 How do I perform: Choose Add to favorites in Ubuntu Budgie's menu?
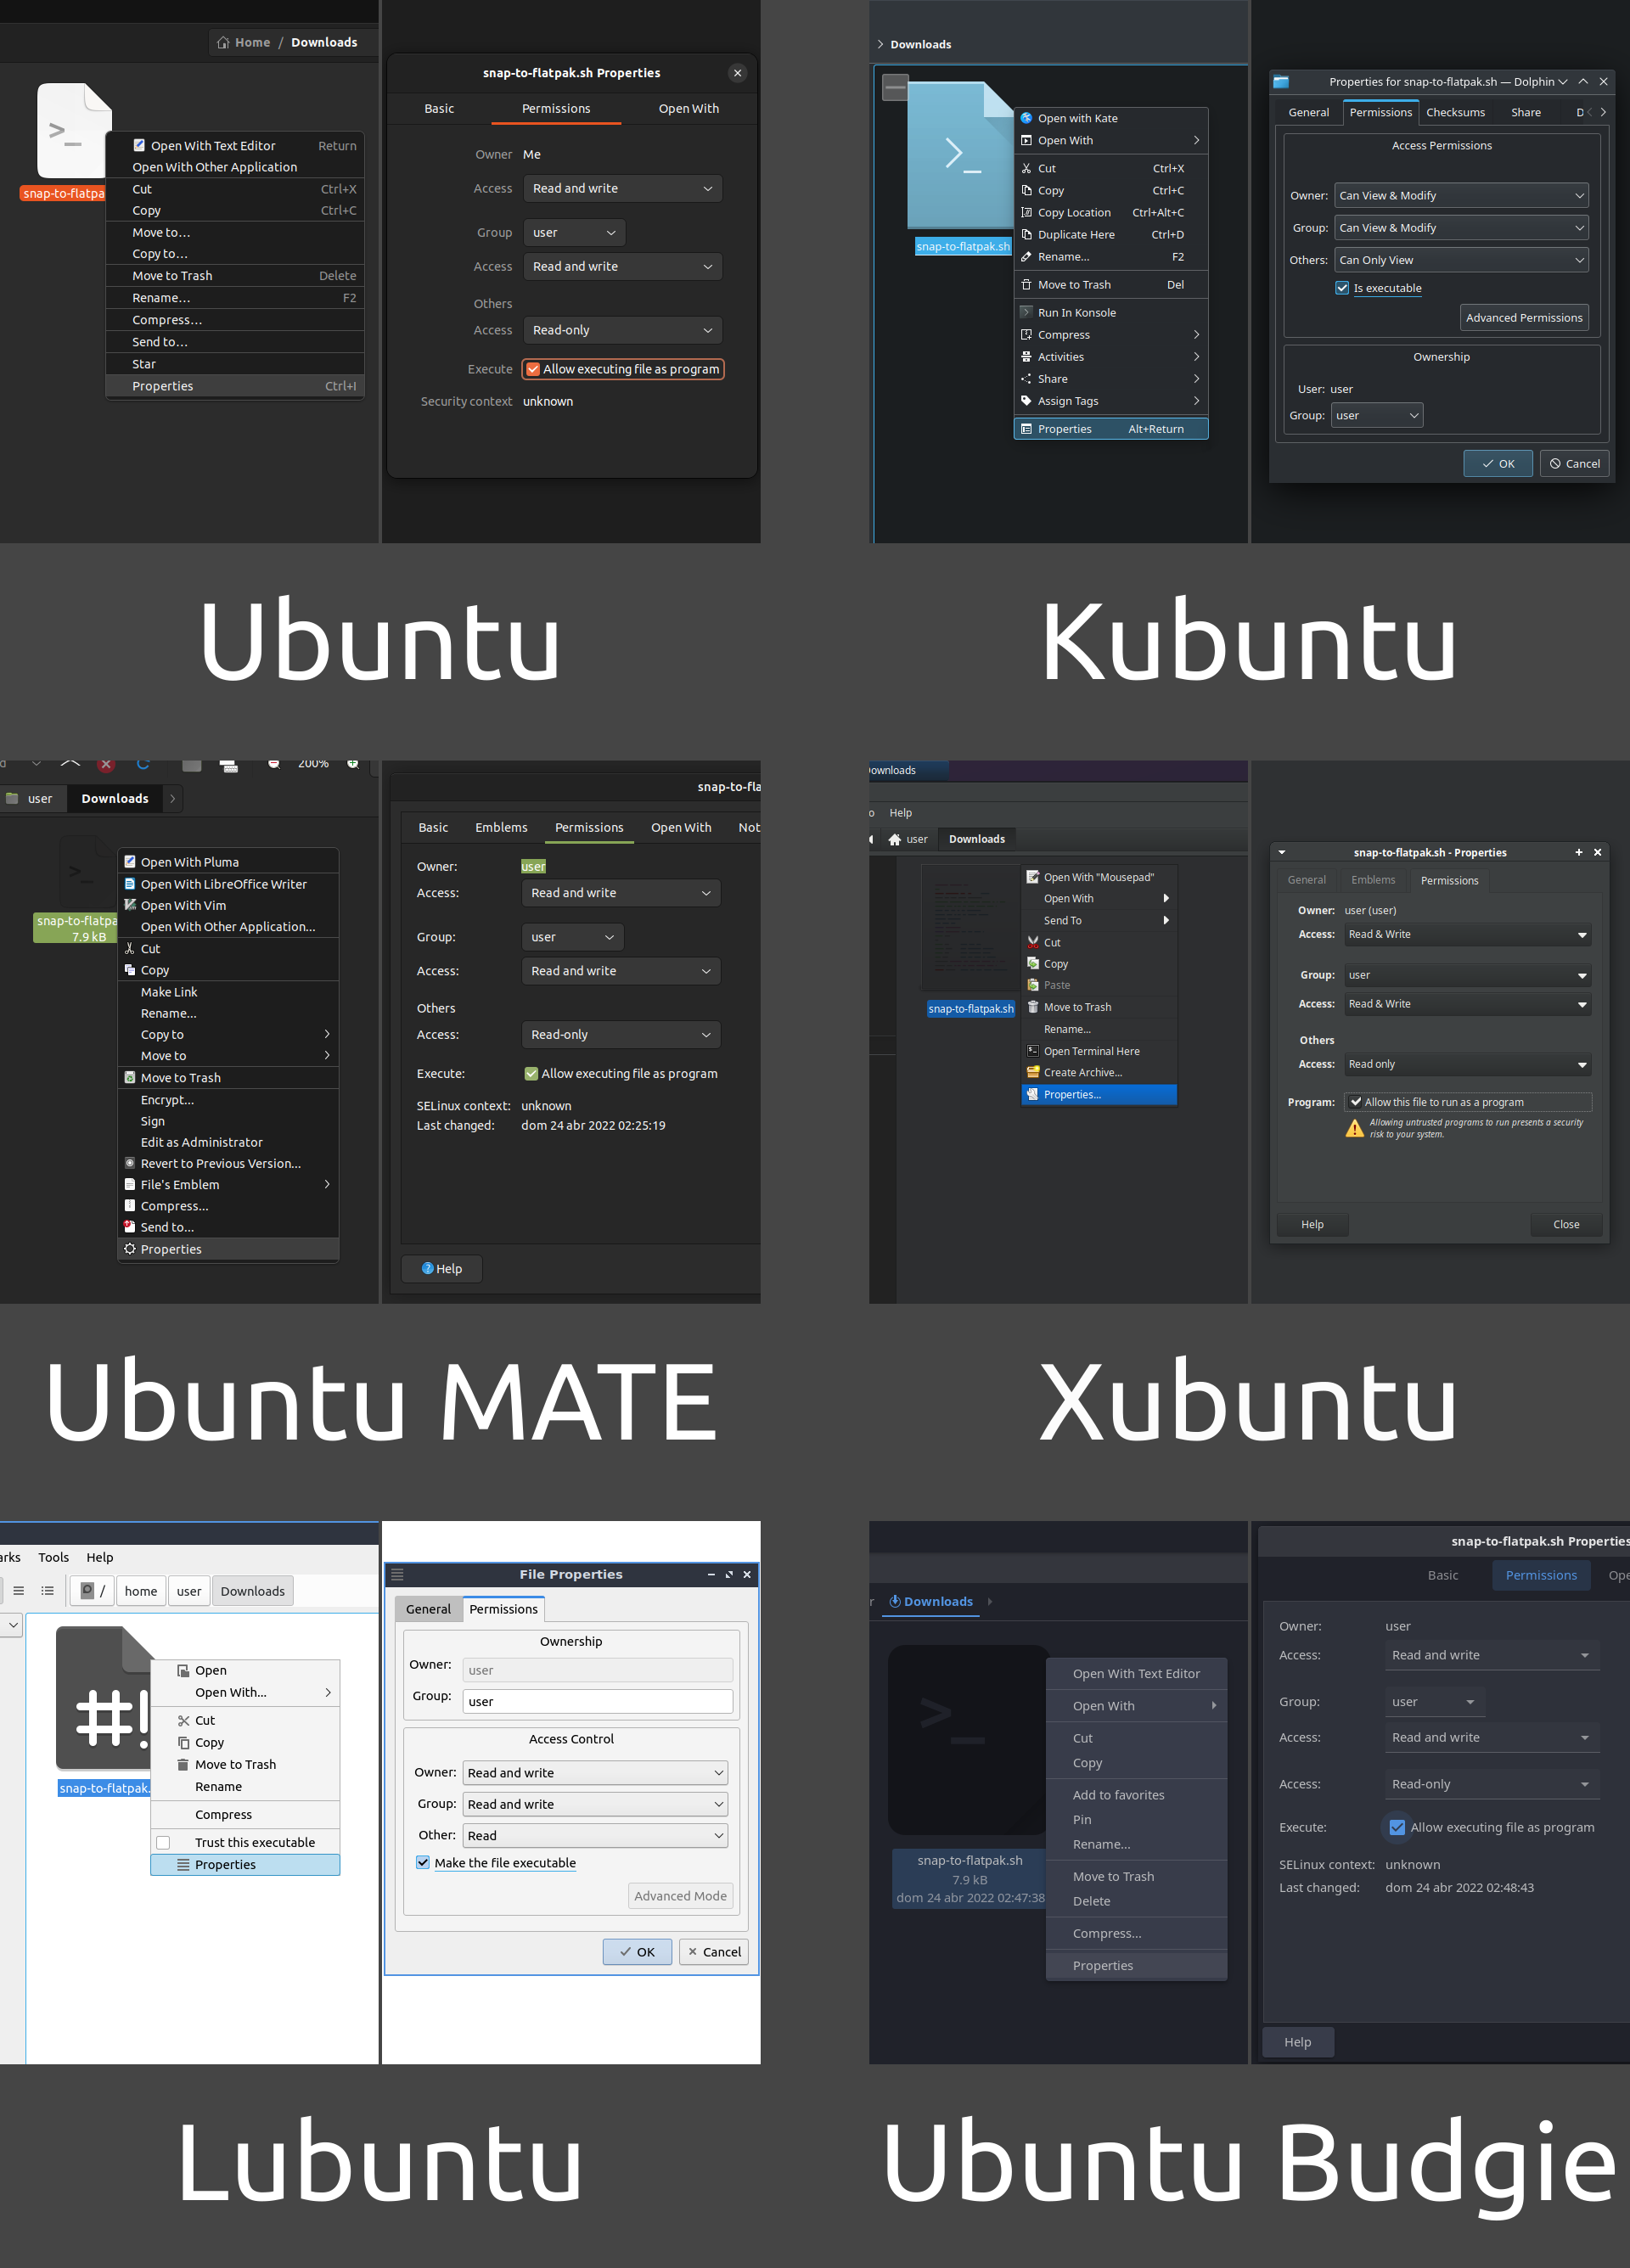coord(1136,1795)
